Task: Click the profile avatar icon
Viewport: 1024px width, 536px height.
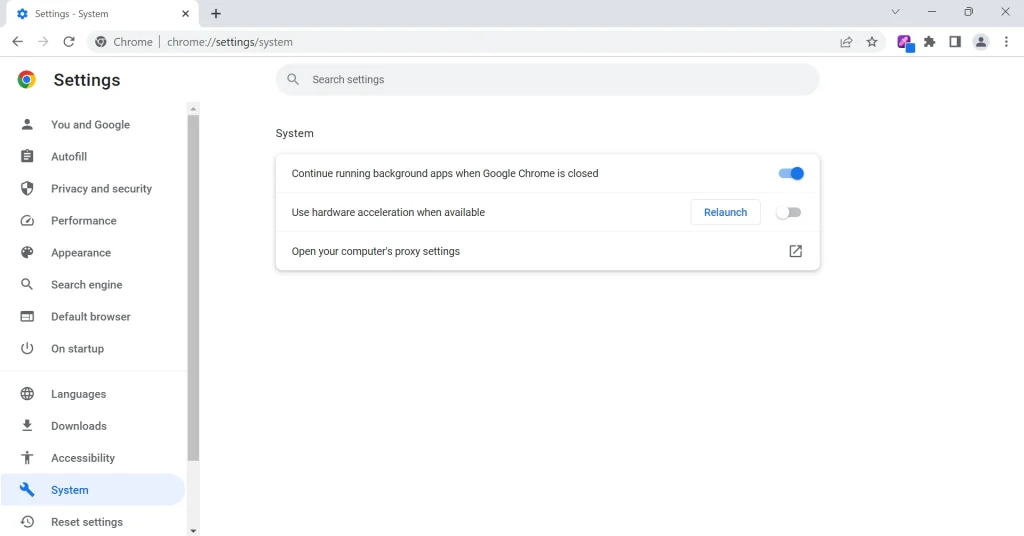Action: point(981,42)
